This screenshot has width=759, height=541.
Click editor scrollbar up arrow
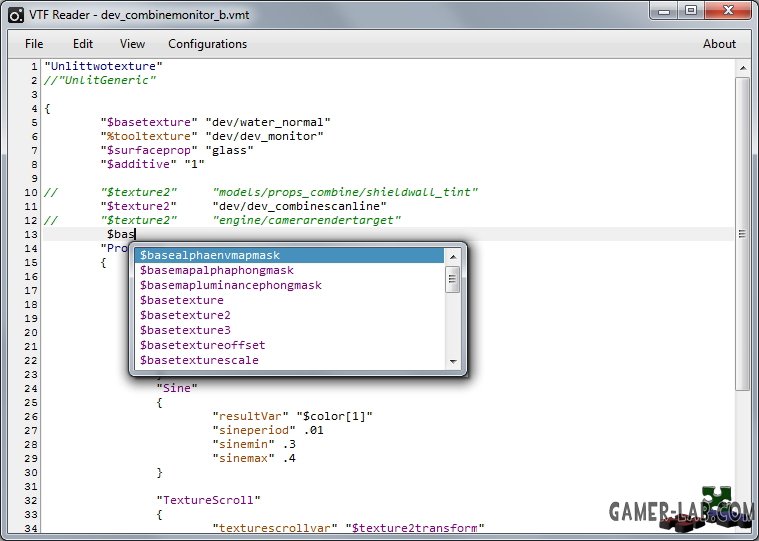click(743, 68)
